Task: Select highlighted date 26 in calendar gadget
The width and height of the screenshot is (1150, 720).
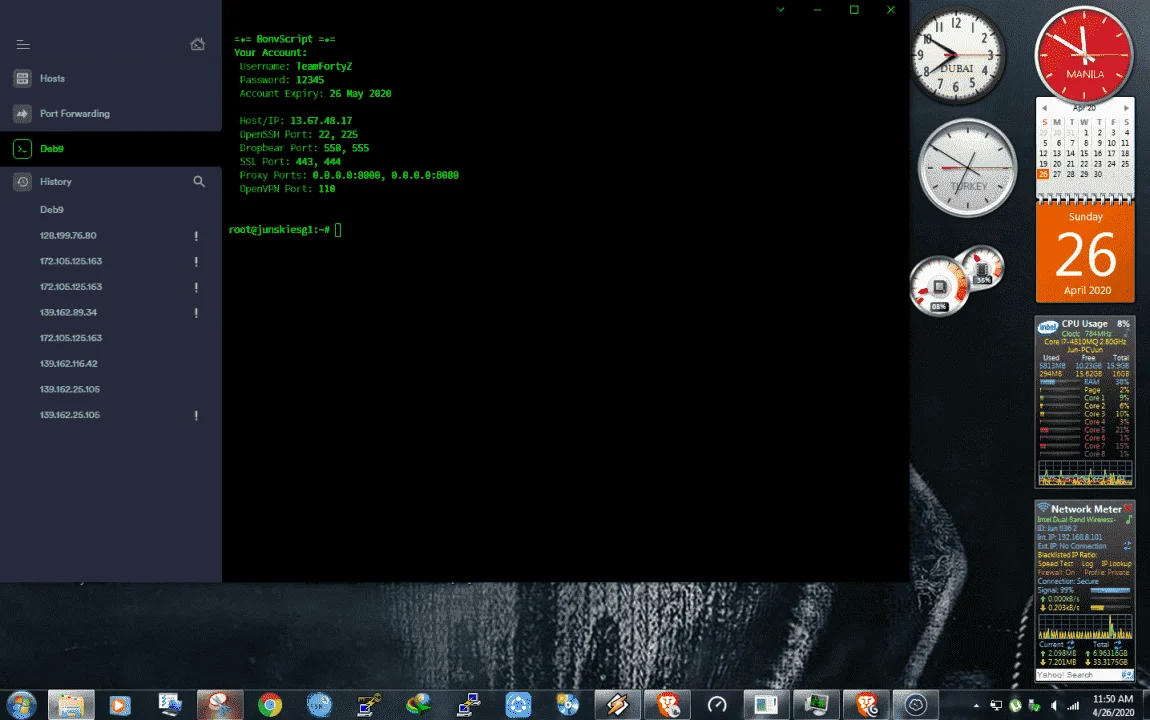Action: tap(1043, 175)
